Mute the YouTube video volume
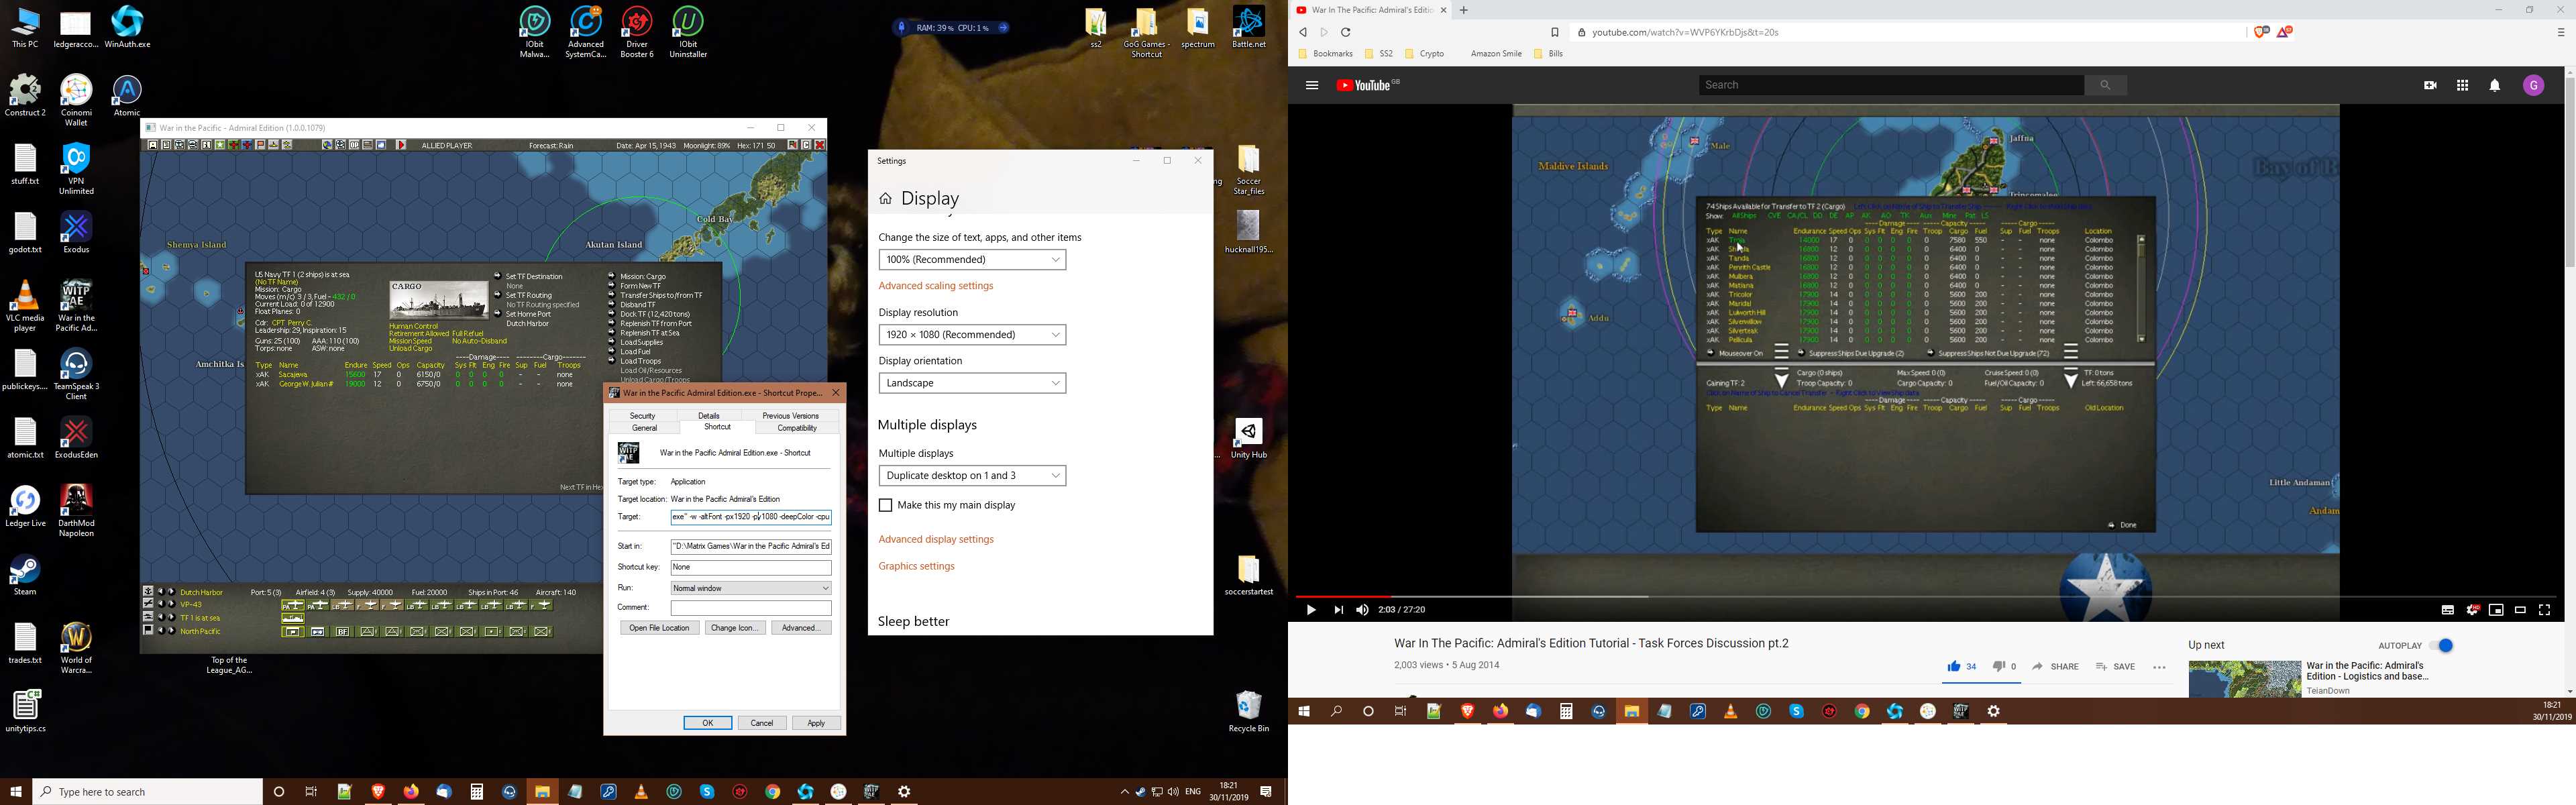2576x805 pixels. pyautogui.click(x=1362, y=610)
